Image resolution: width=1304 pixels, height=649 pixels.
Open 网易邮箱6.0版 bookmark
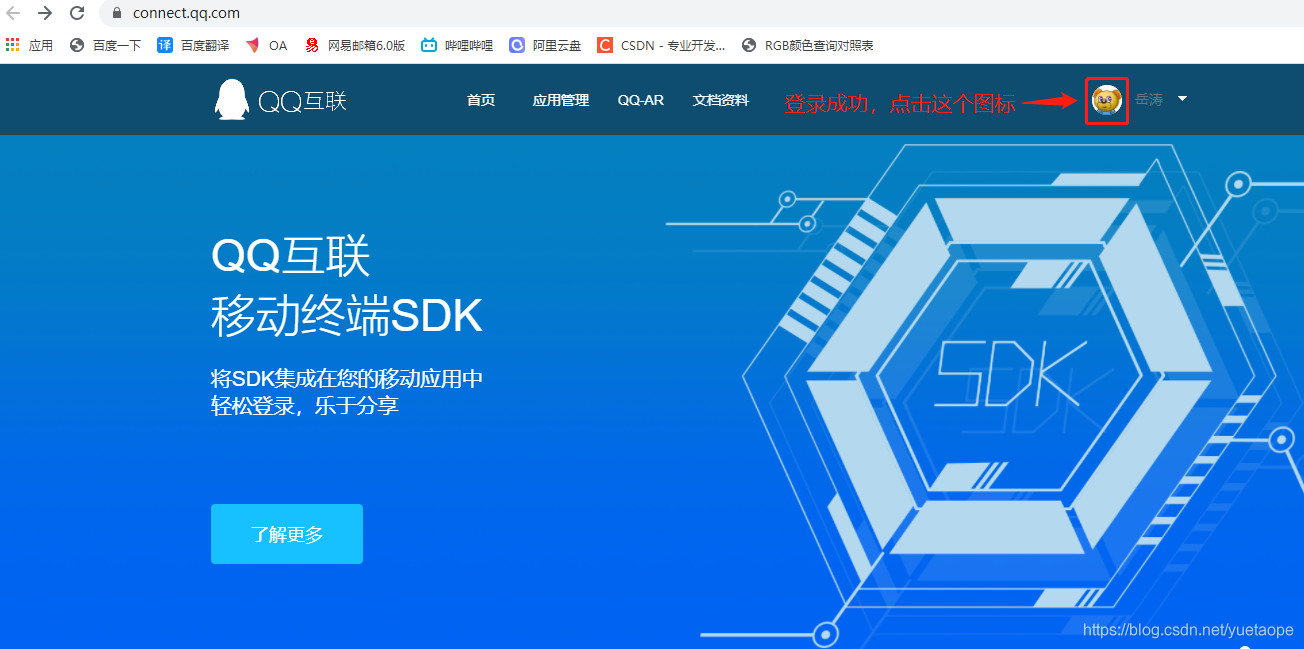pos(358,44)
